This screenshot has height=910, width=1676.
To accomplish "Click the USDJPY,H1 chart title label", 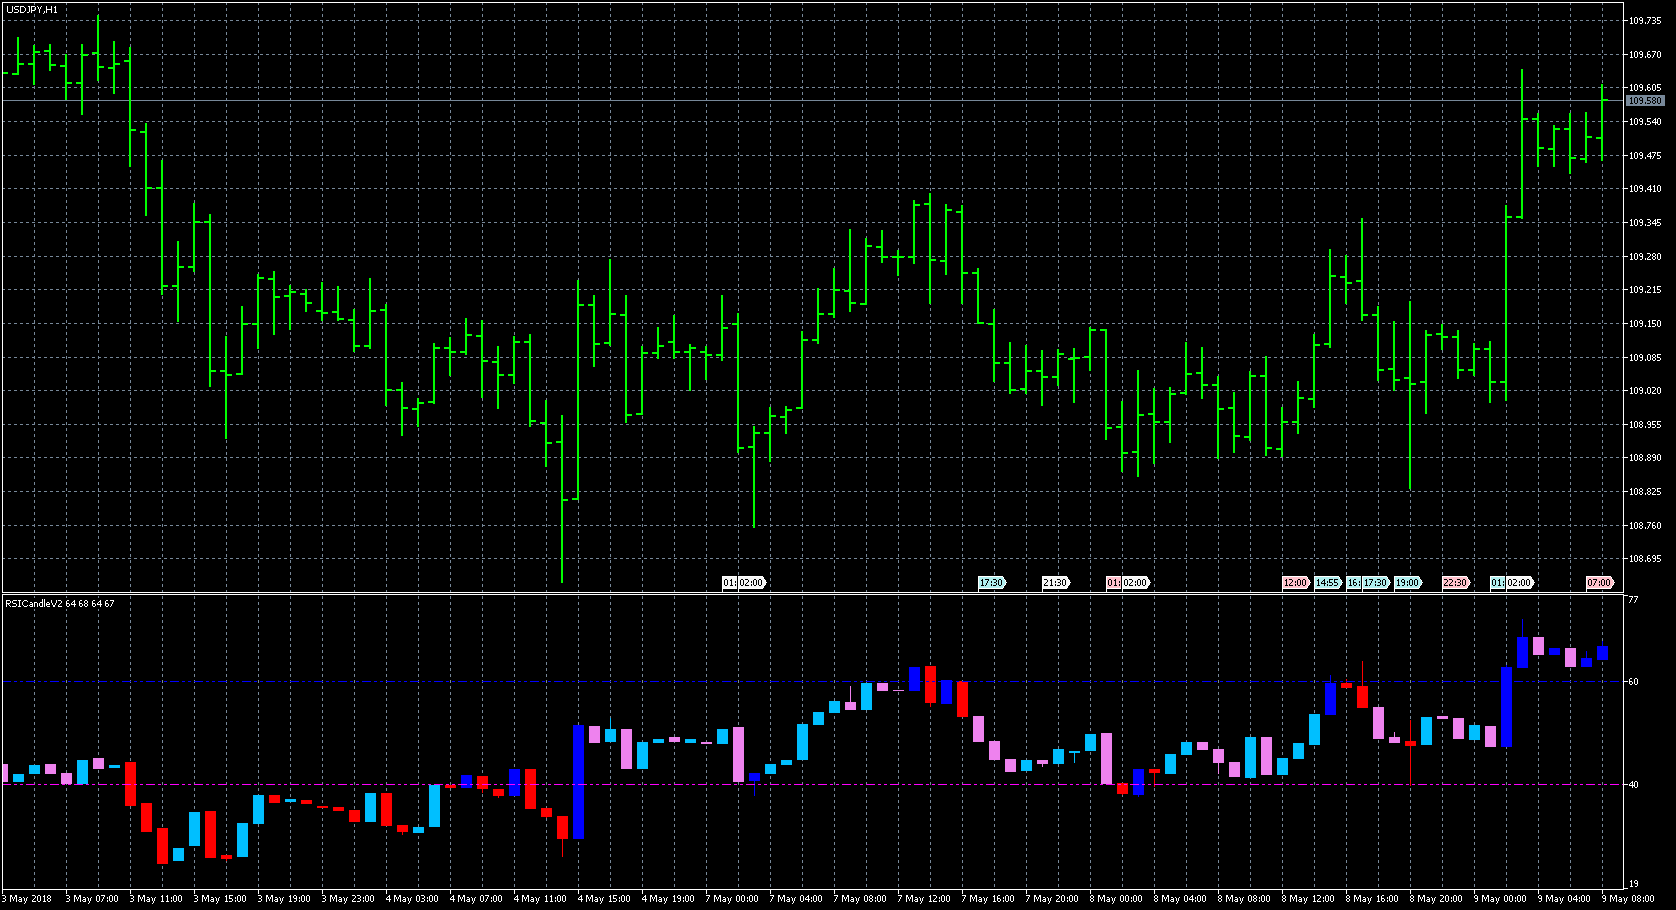I will point(32,9).
